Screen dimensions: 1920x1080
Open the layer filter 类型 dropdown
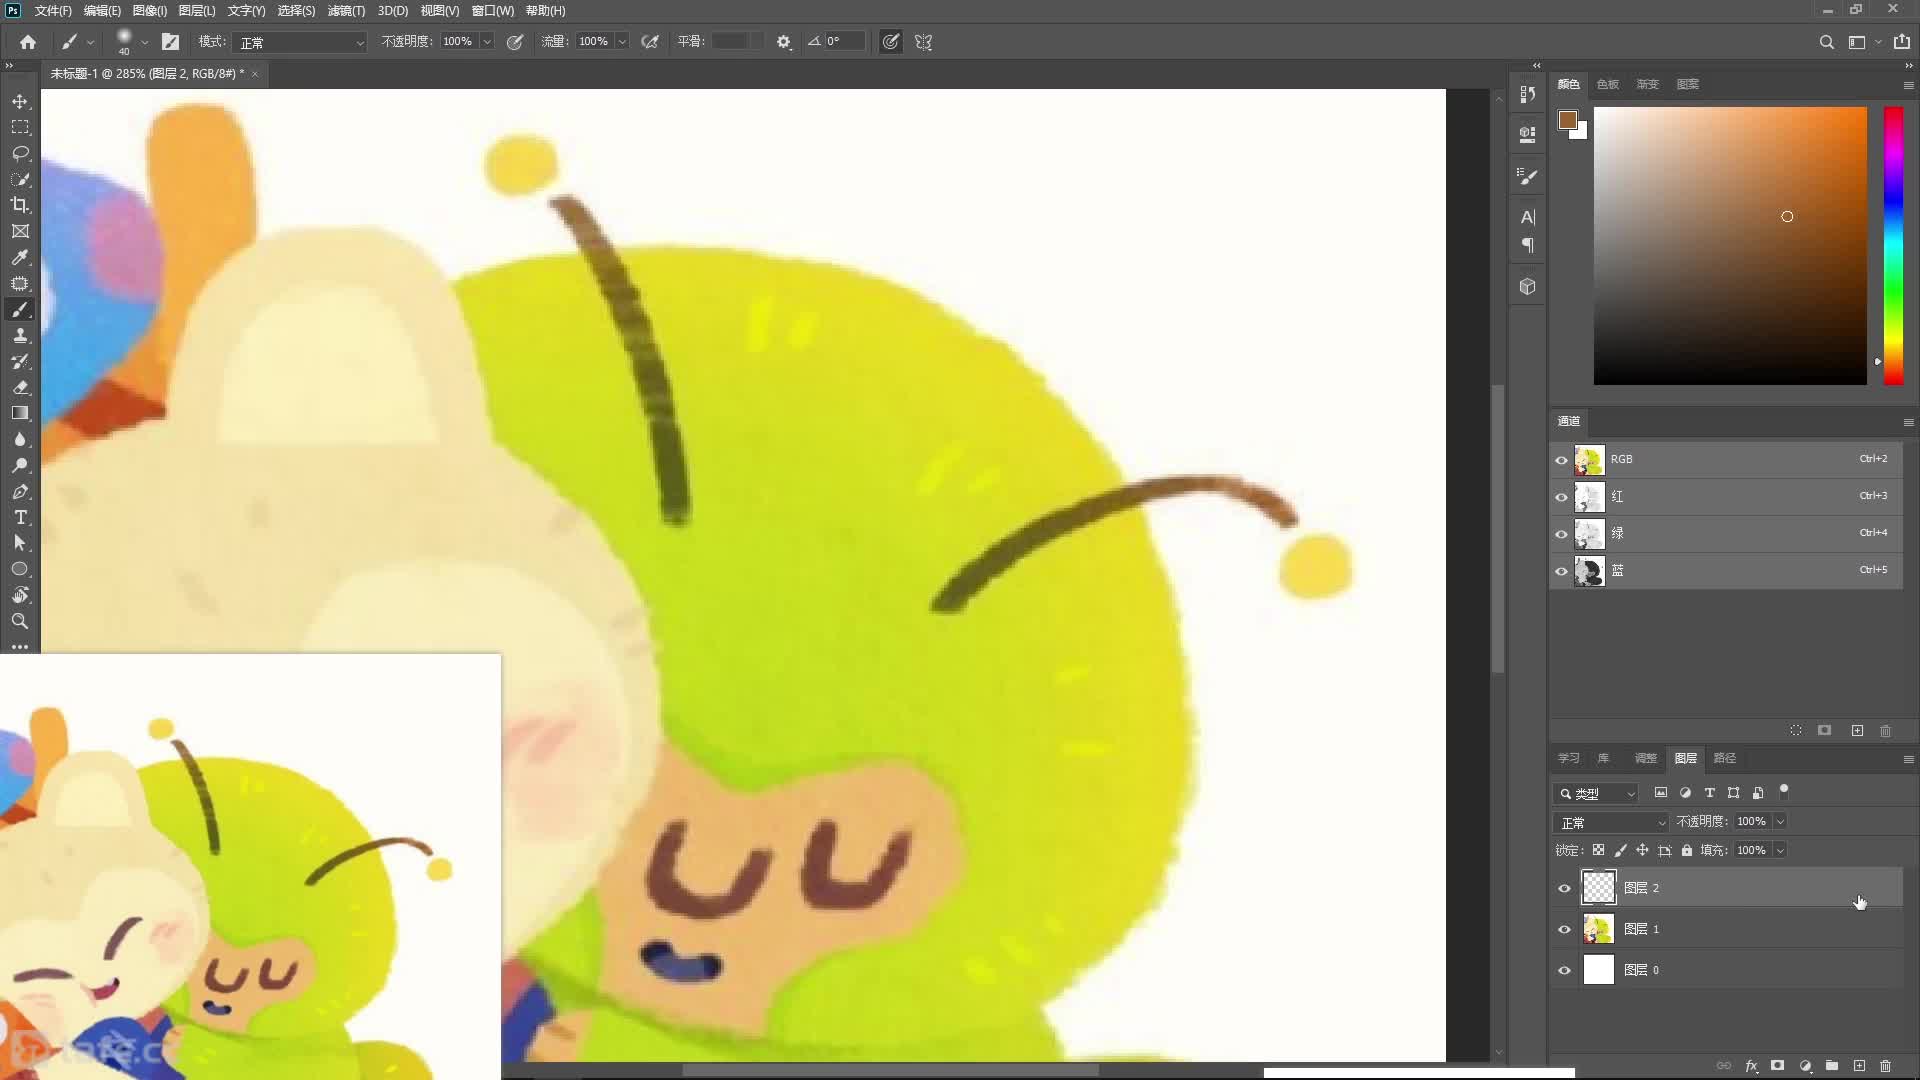coord(1596,793)
